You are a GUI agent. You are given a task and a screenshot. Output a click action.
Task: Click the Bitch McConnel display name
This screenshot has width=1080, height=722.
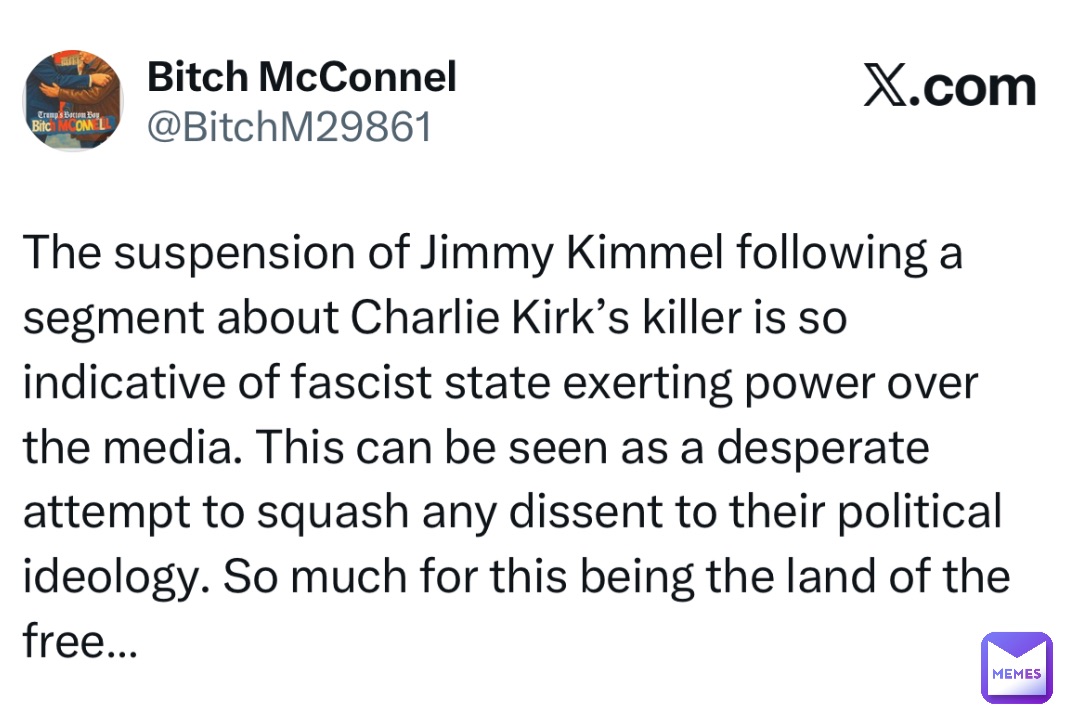click(x=302, y=76)
